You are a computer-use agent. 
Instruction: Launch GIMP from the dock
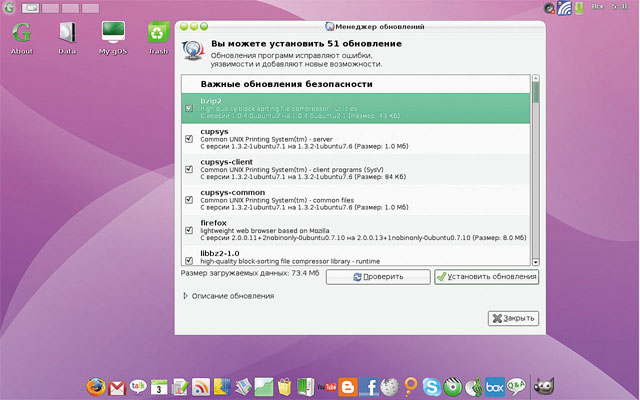tap(544, 386)
